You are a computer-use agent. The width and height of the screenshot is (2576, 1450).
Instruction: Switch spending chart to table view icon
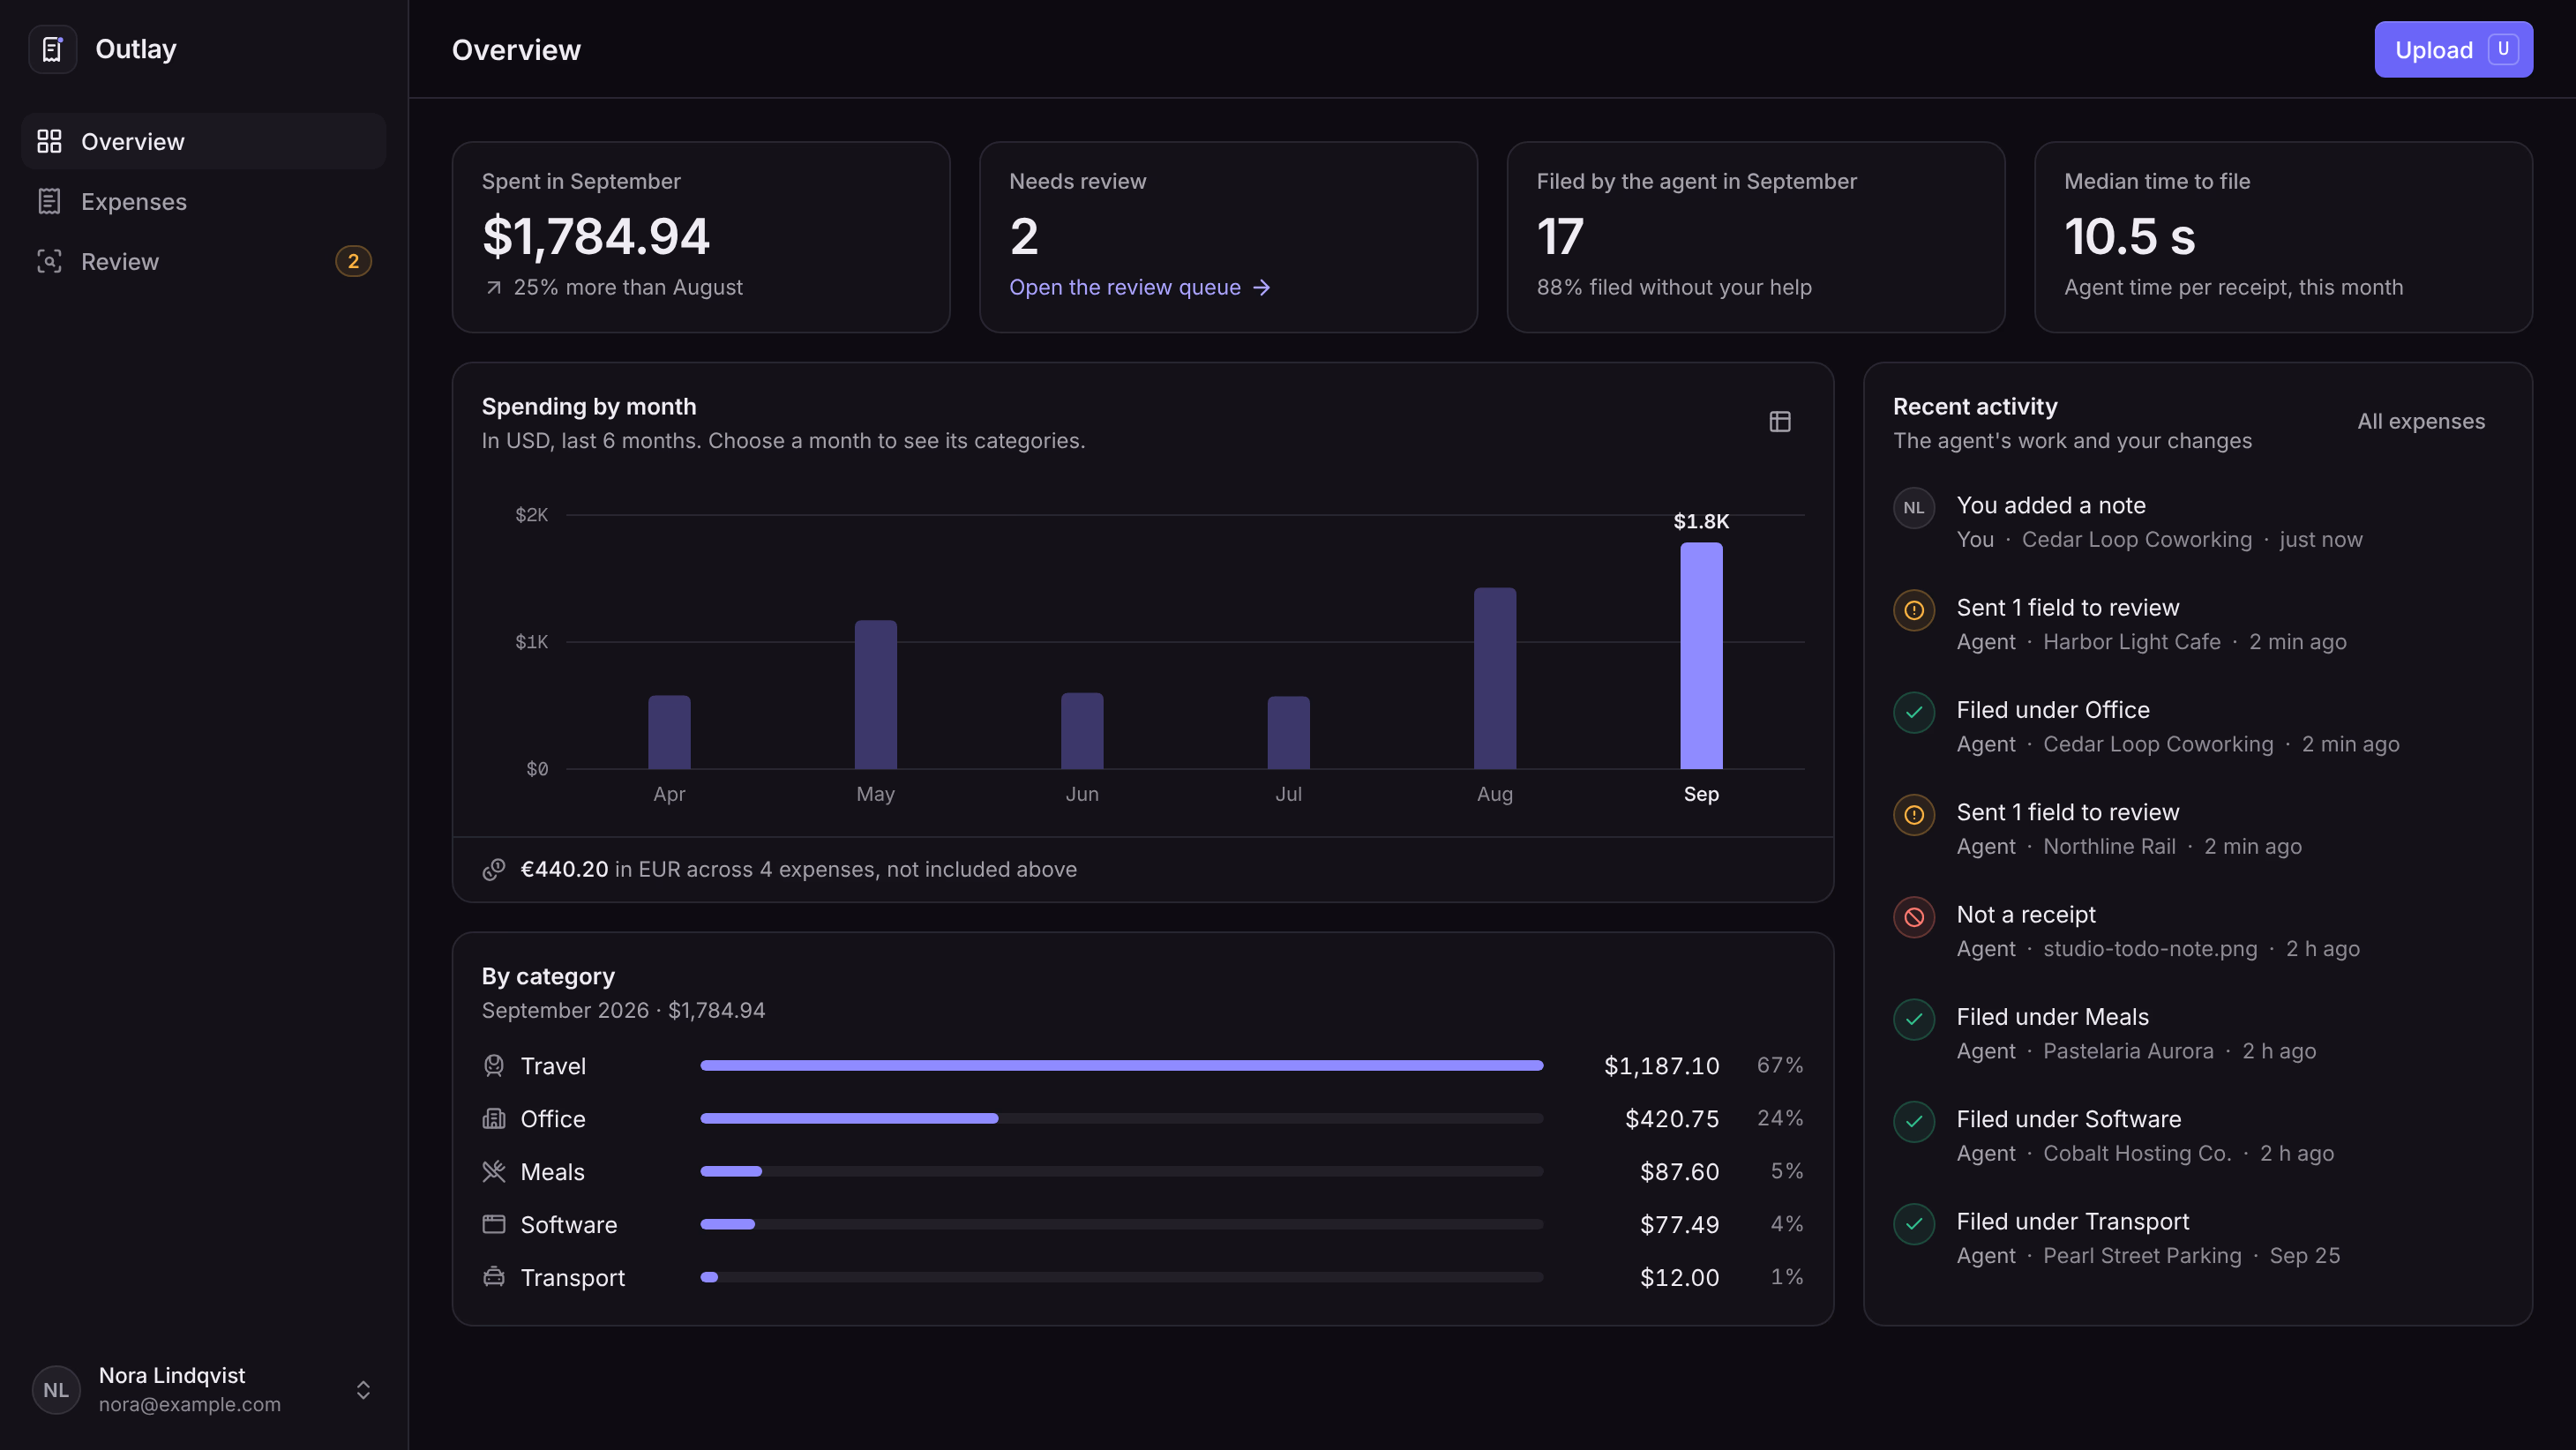(1779, 422)
